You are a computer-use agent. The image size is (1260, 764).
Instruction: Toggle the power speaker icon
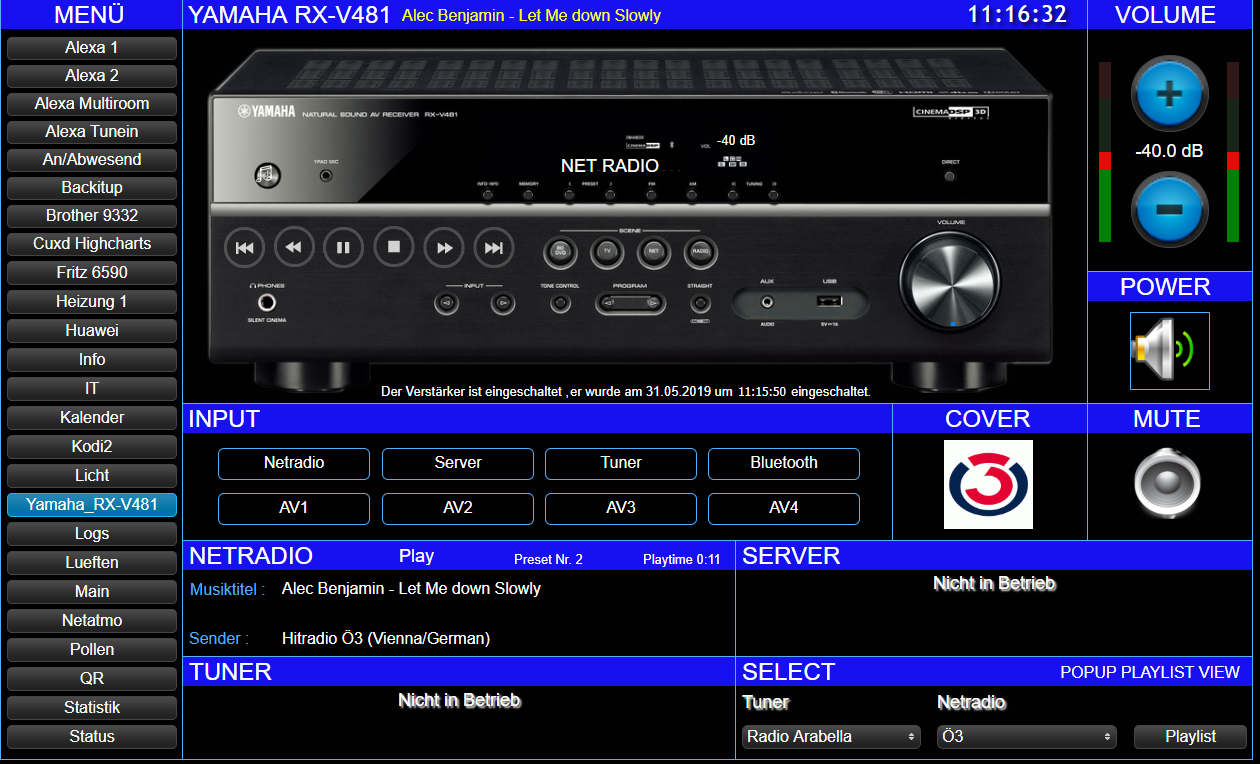(x=1169, y=350)
